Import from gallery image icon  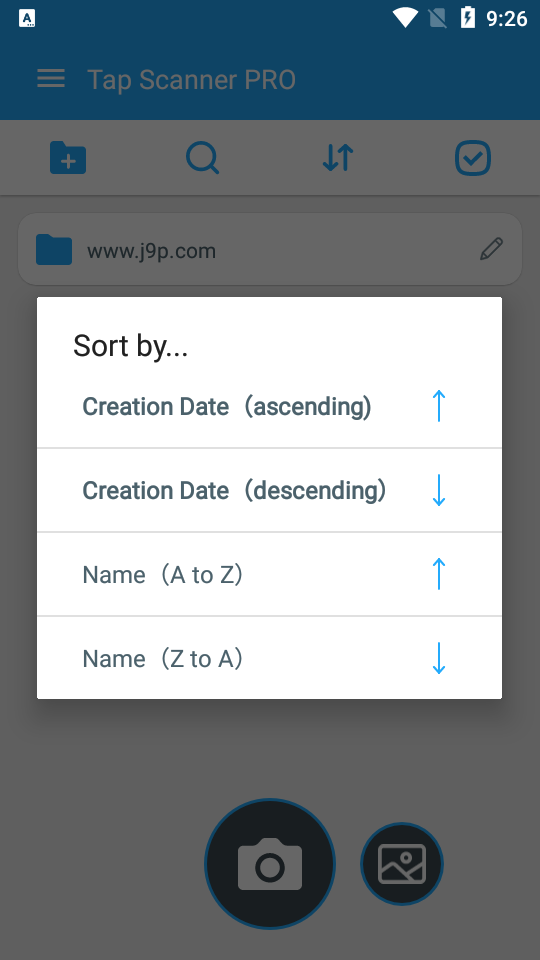402,864
